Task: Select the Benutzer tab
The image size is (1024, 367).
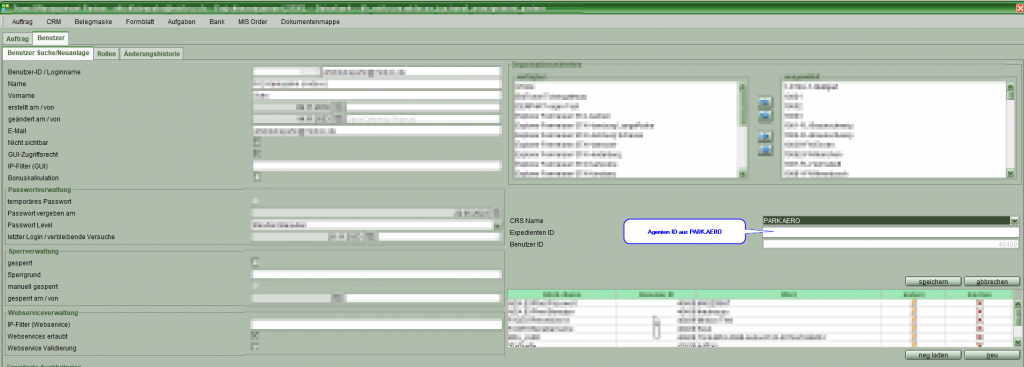Action: tap(50, 39)
